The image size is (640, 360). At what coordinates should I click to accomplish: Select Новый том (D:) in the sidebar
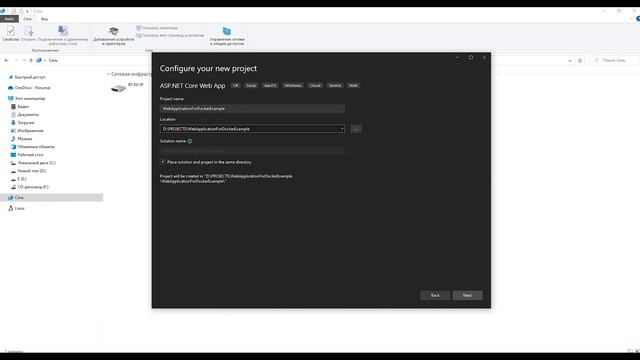coord(31,171)
